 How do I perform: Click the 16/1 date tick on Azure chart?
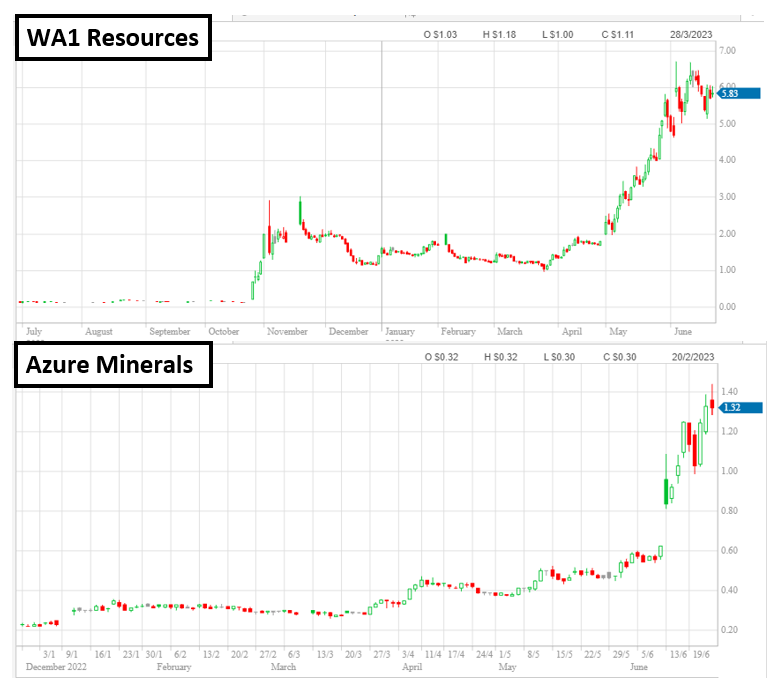(103, 654)
